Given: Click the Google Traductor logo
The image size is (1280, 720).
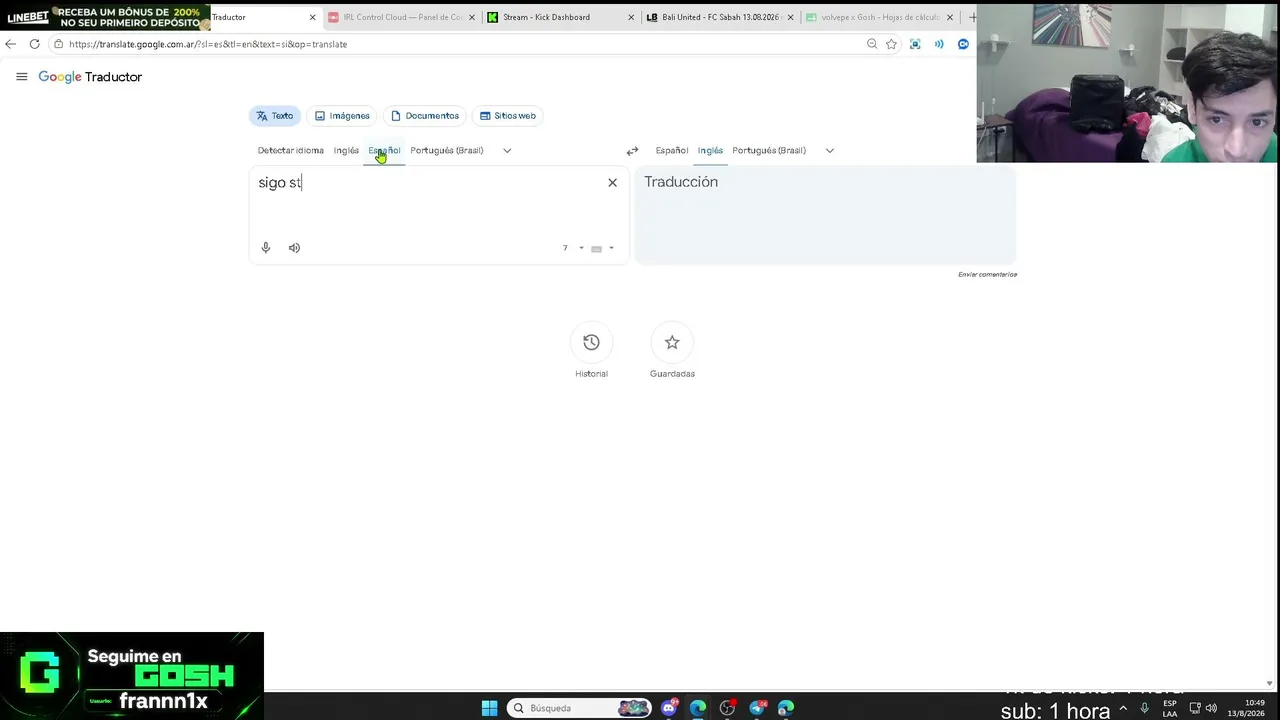Looking at the screenshot, I should [90, 77].
